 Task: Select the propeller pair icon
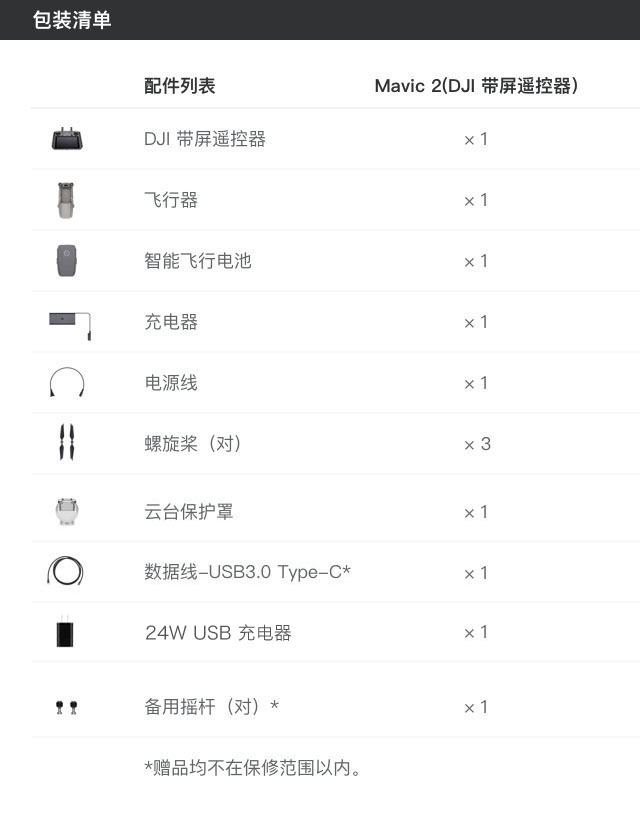tap(67, 442)
